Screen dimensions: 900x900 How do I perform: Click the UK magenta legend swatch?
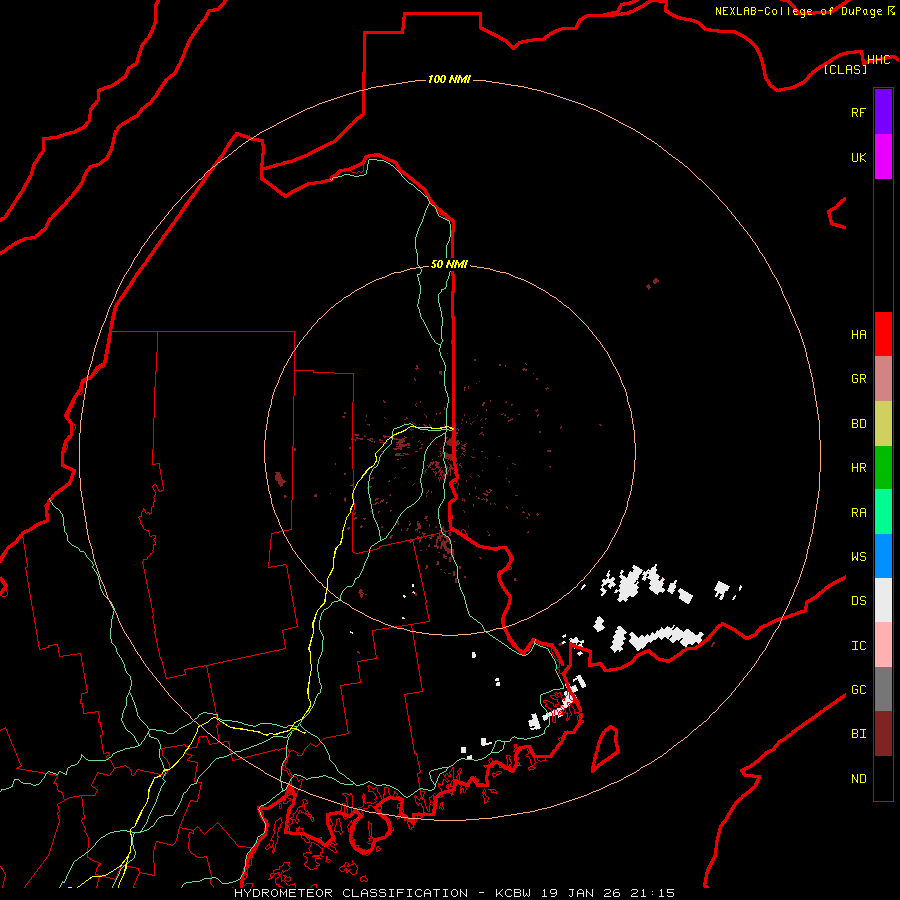[883, 157]
